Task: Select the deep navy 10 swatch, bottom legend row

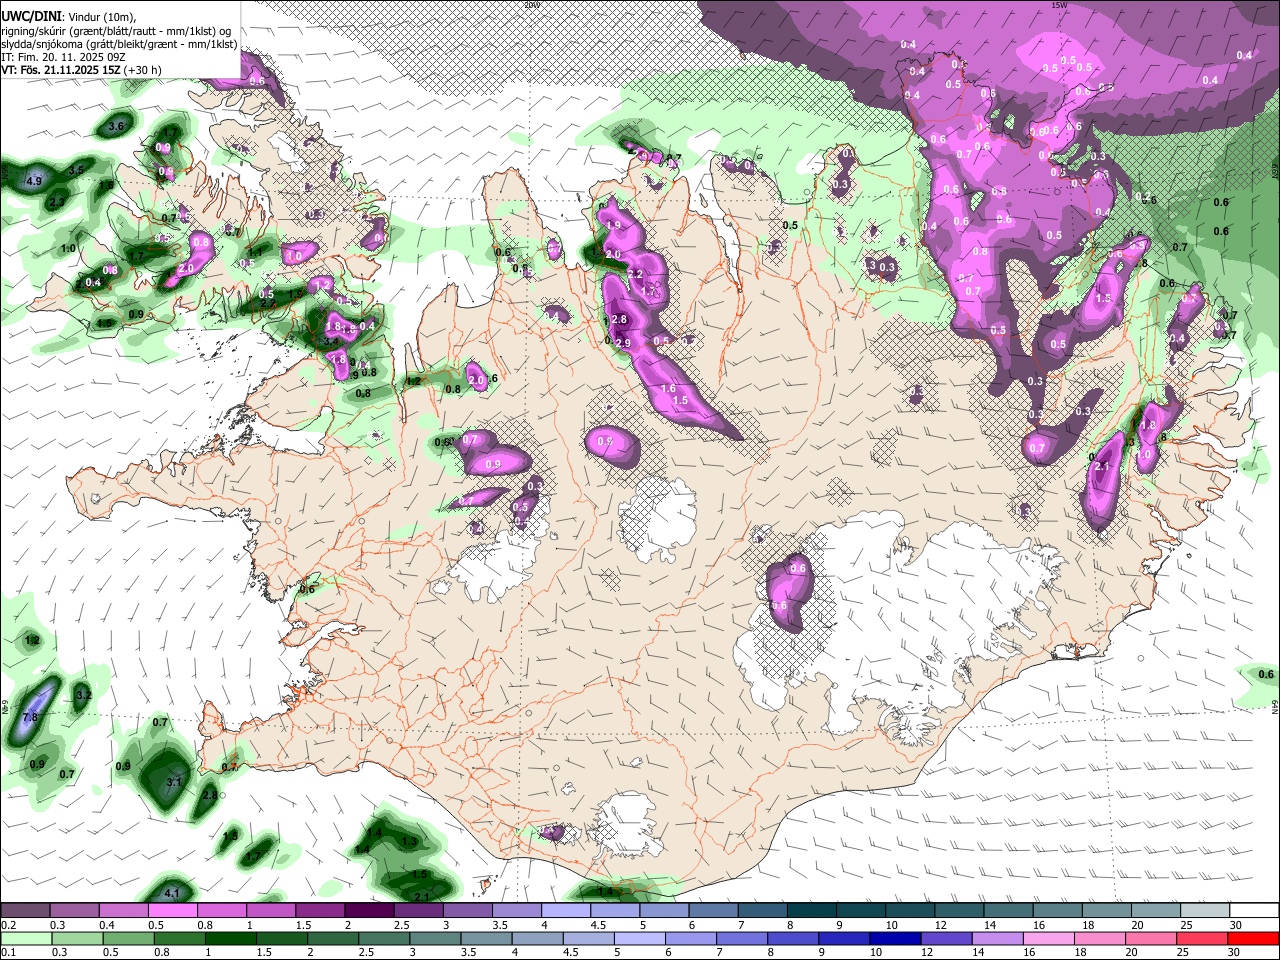Action: point(895,938)
